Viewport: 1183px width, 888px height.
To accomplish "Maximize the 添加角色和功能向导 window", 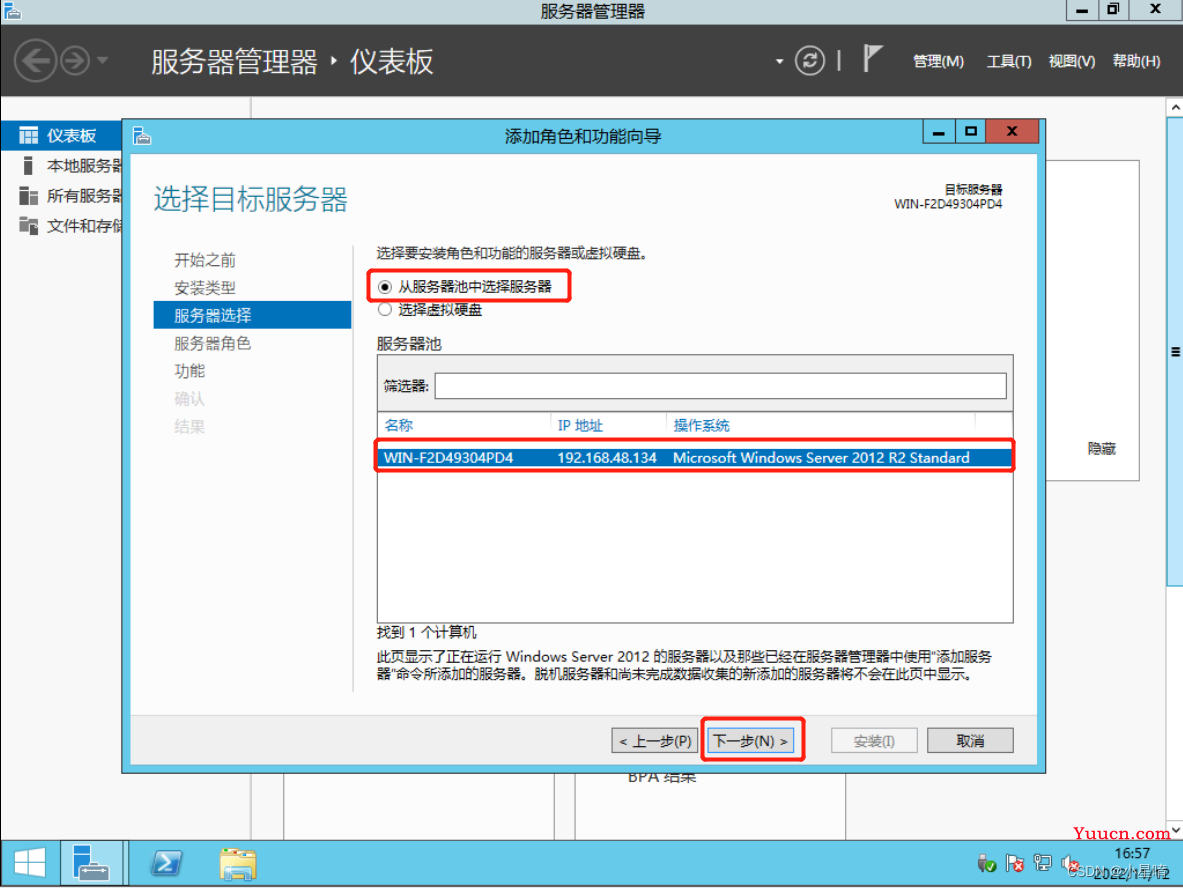I will click(971, 132).
